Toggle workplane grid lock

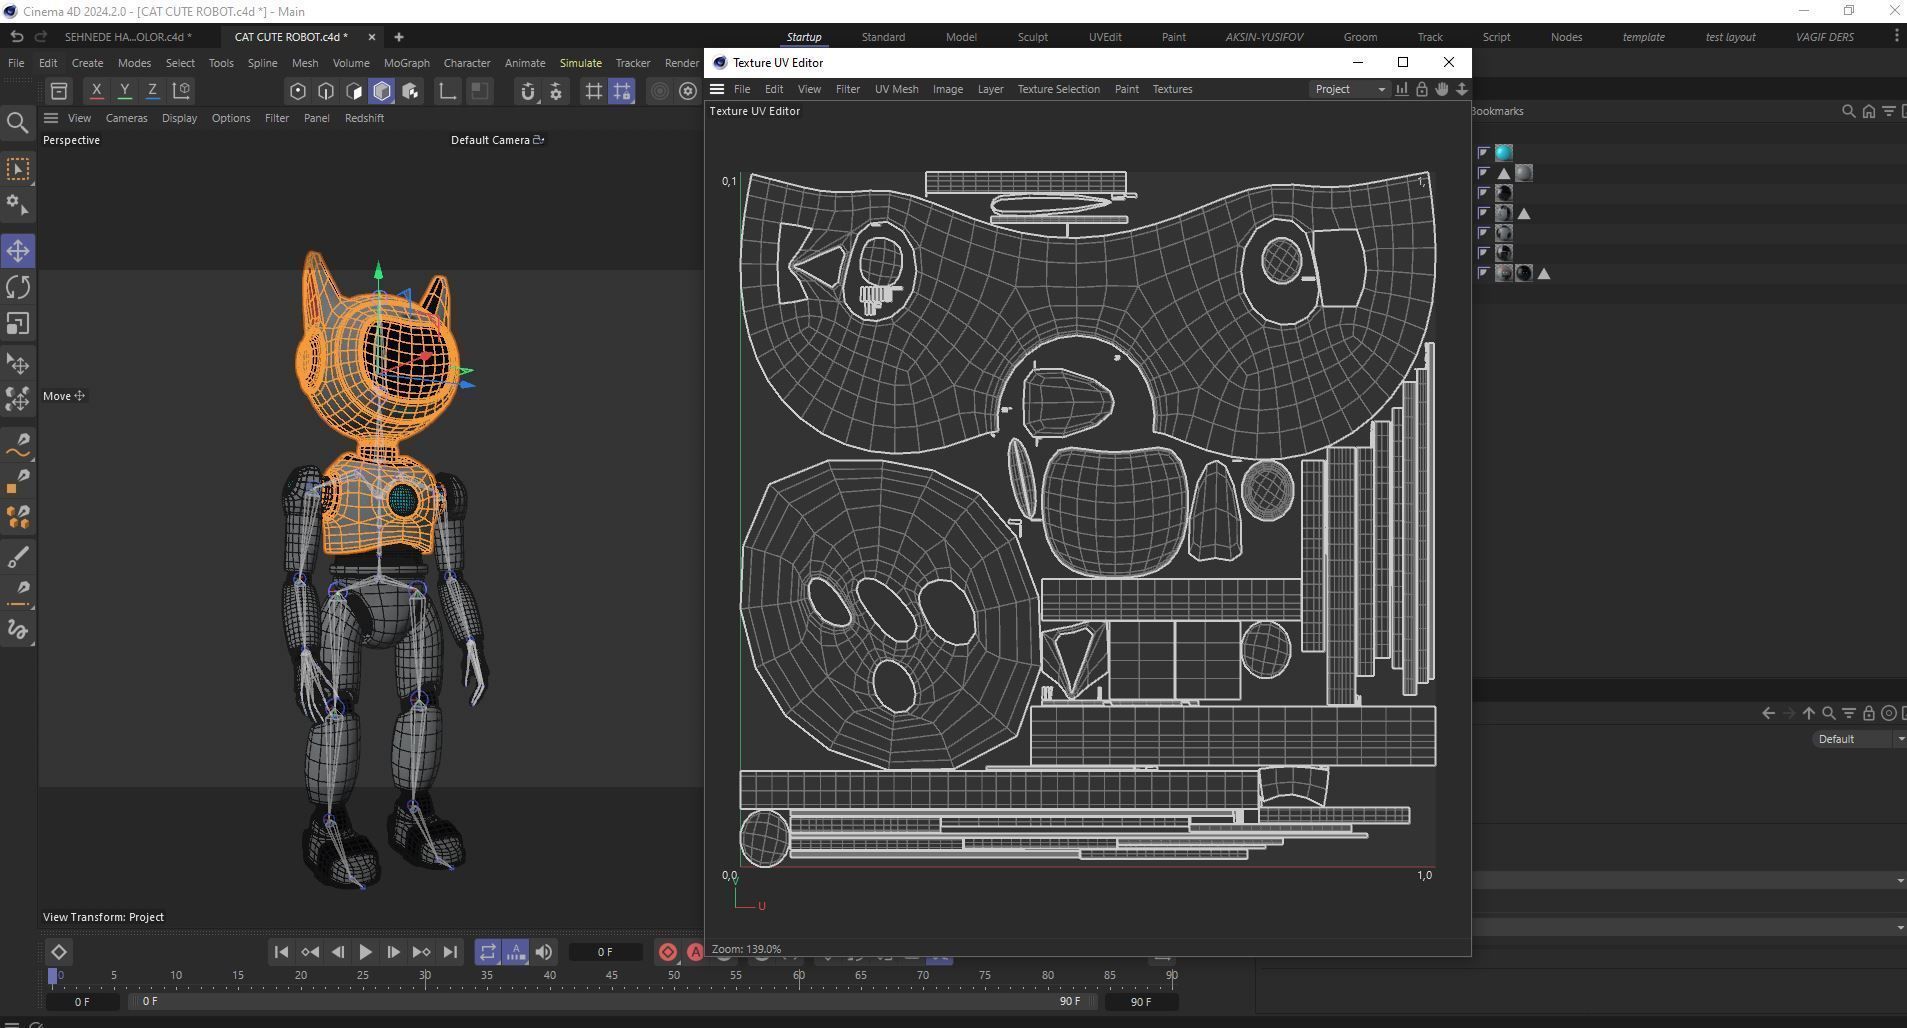coord(622,91)
